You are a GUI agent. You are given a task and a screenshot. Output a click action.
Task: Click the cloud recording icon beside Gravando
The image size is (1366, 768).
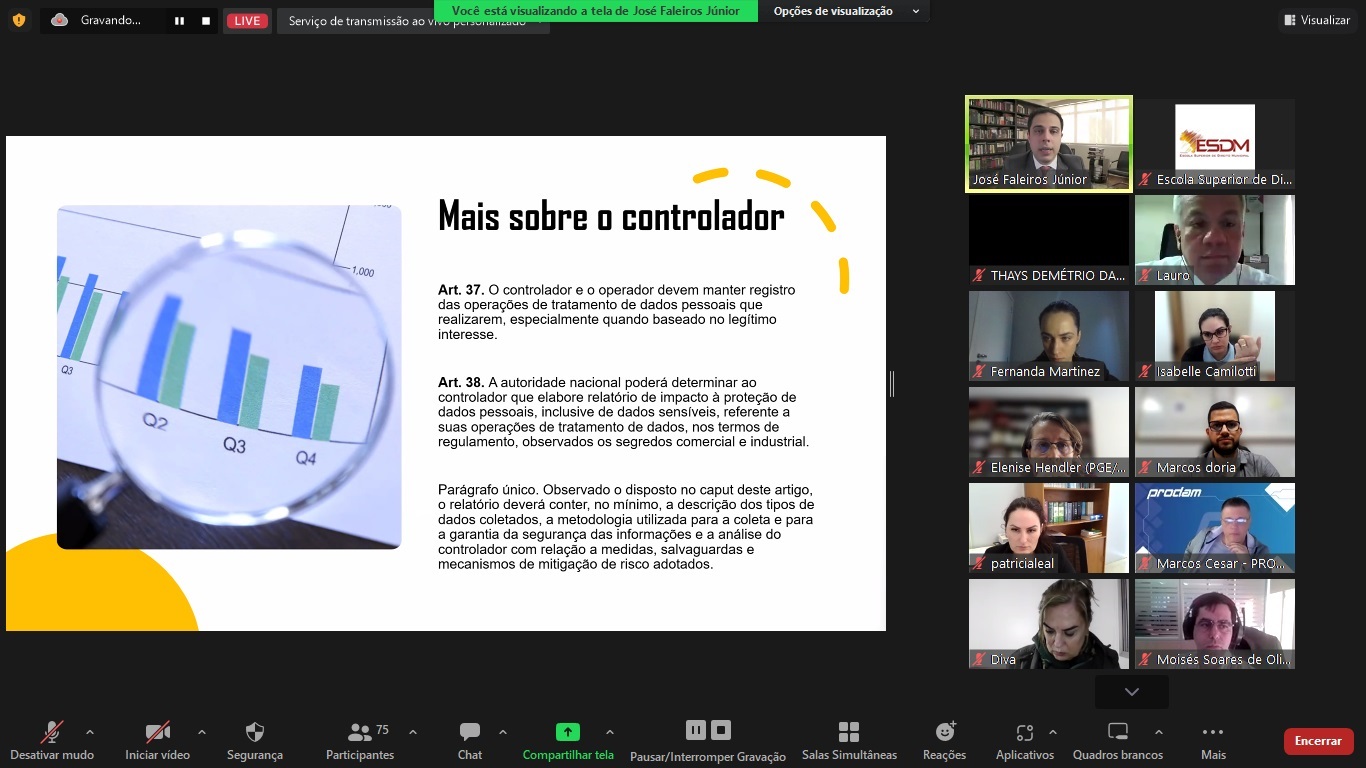click(x=59, y=20)
